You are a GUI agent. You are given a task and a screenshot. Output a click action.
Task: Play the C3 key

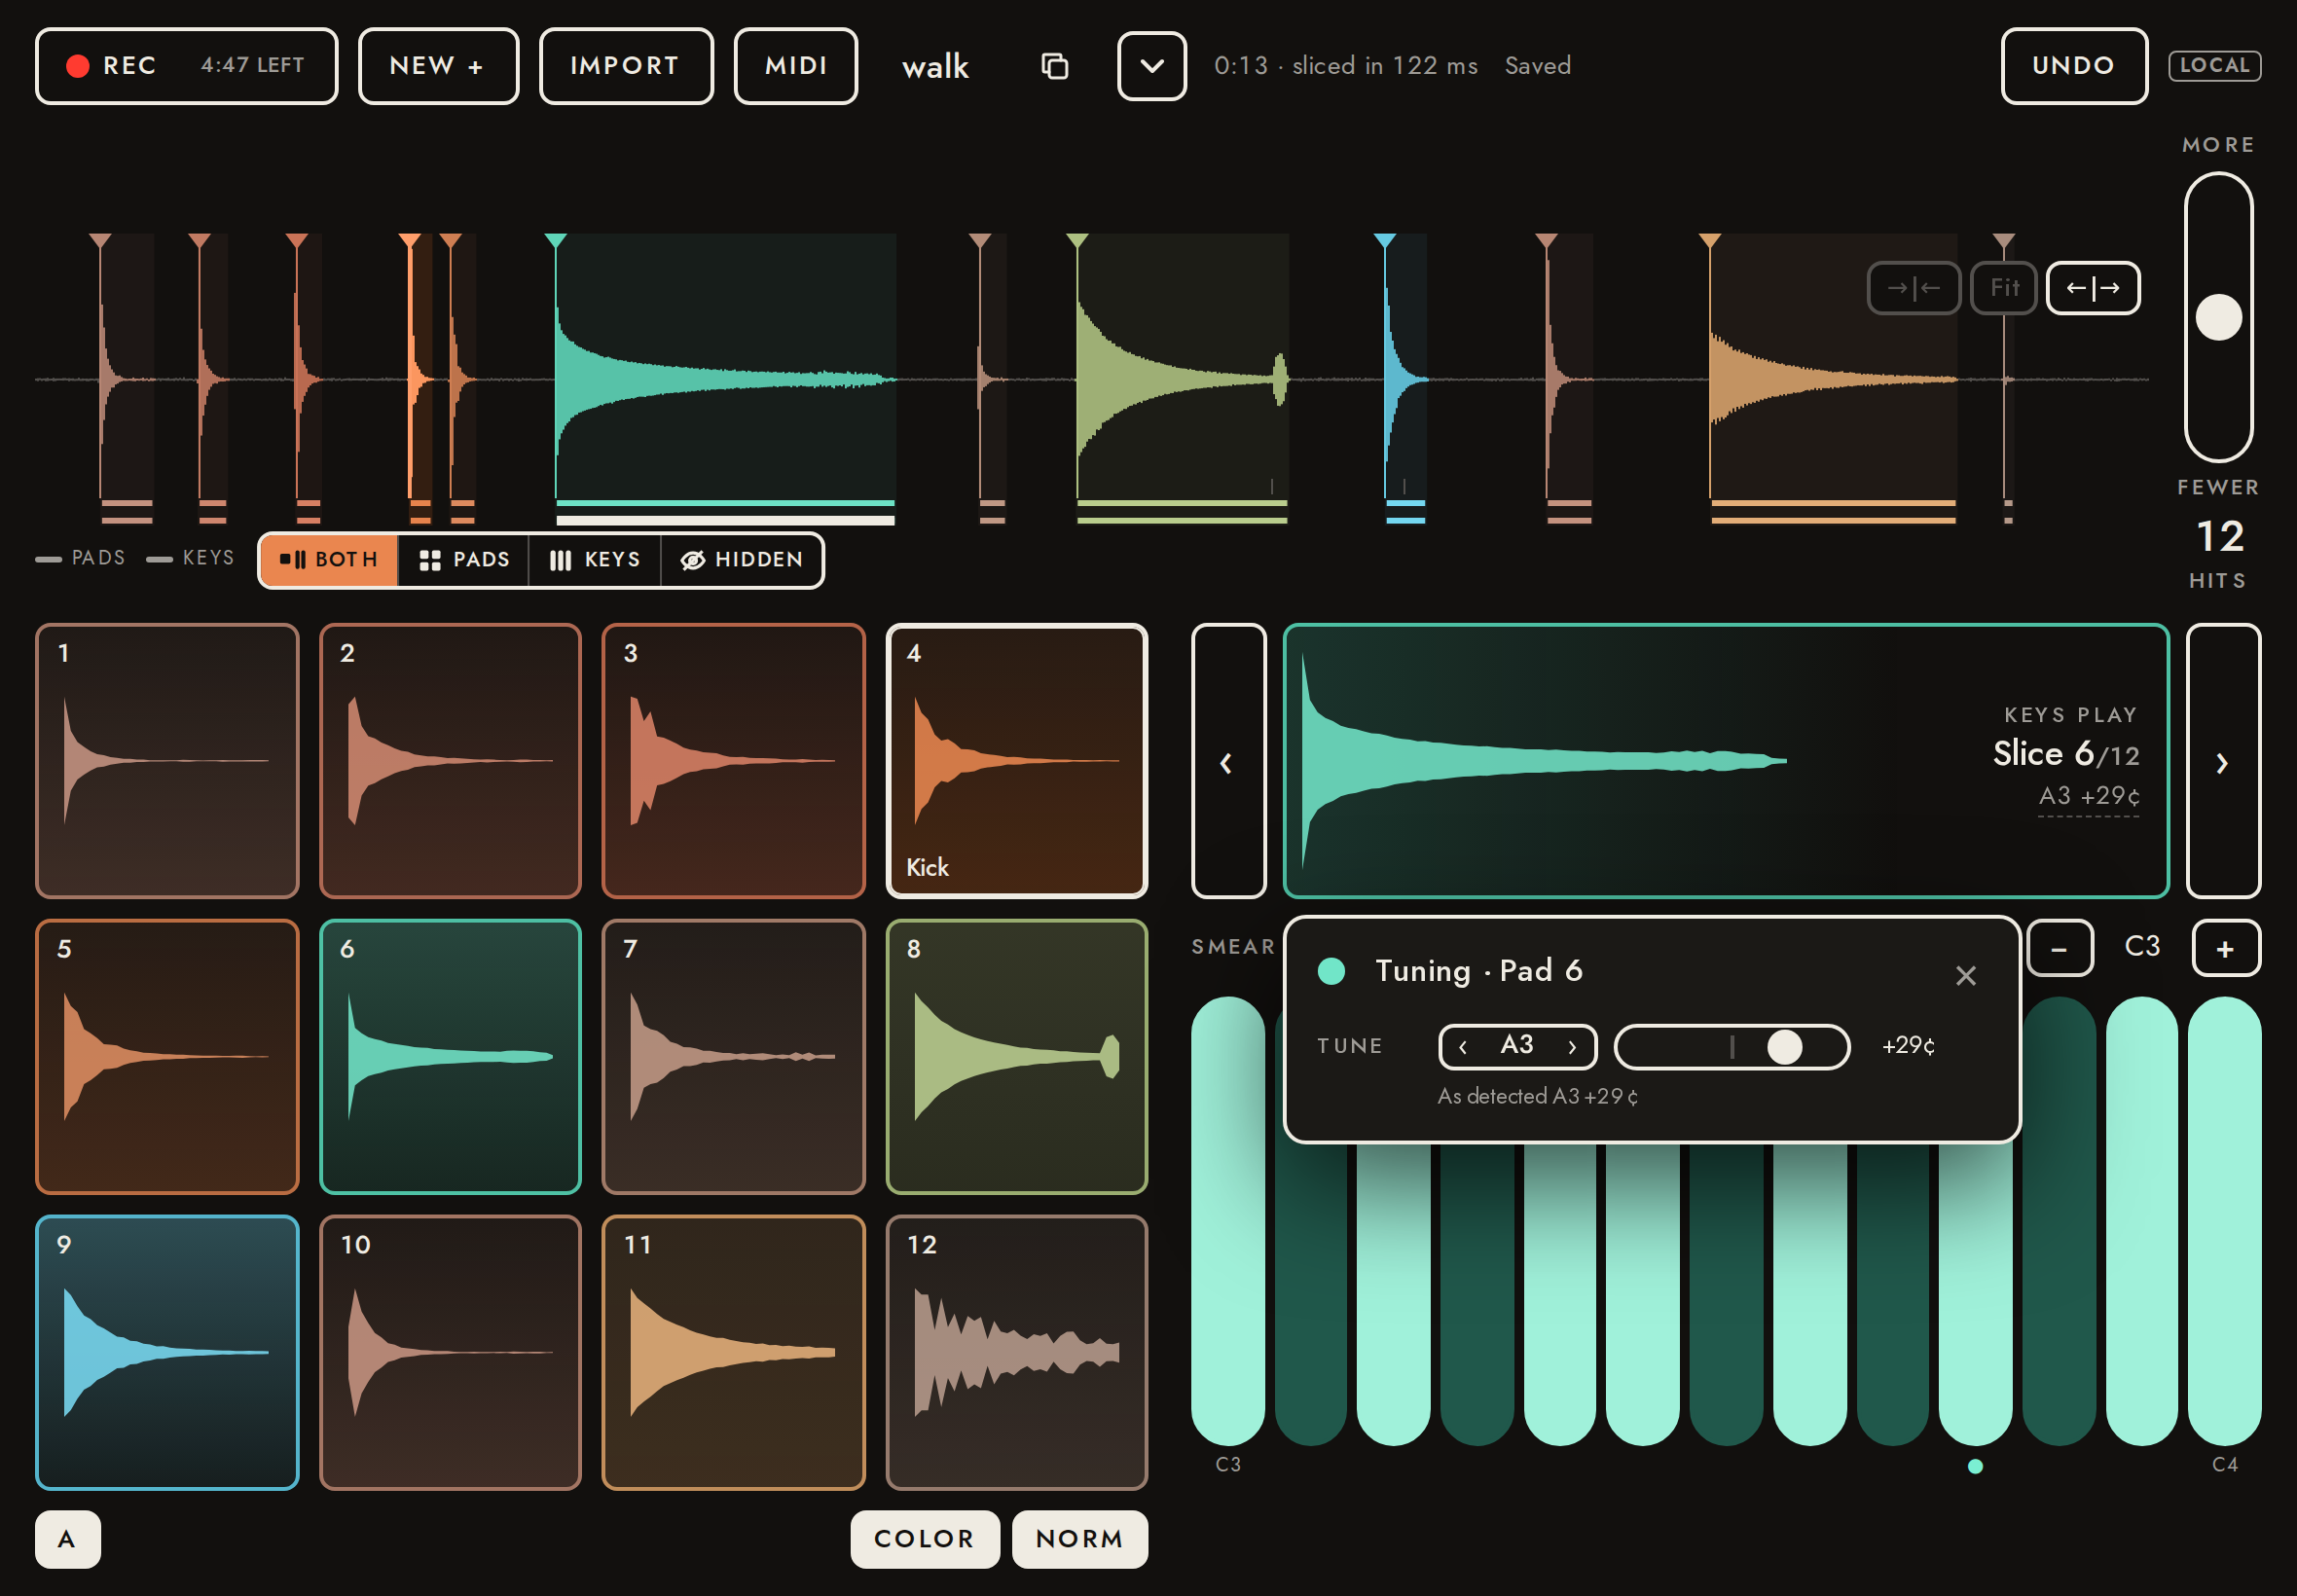(x=1228, y=1220)
